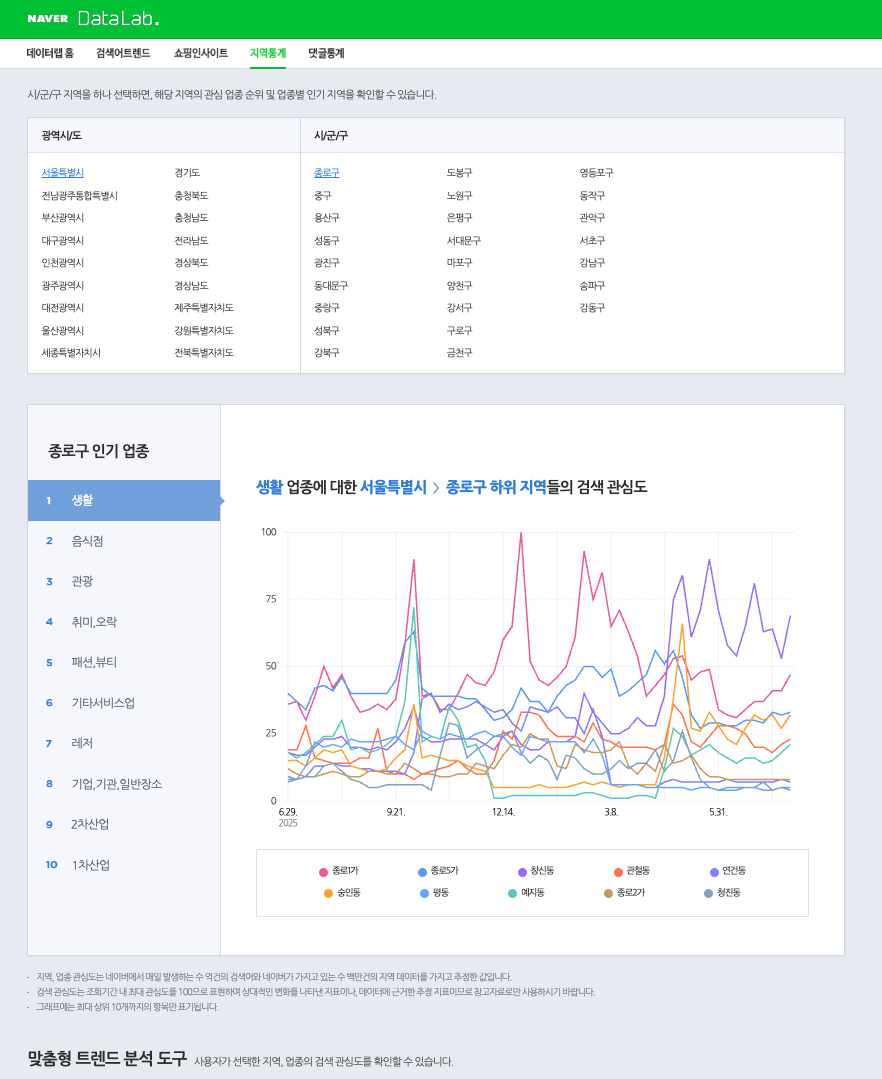Select 레저 category
The width and height of the screenshot is (882, 1079).
[x=124, y=743]
